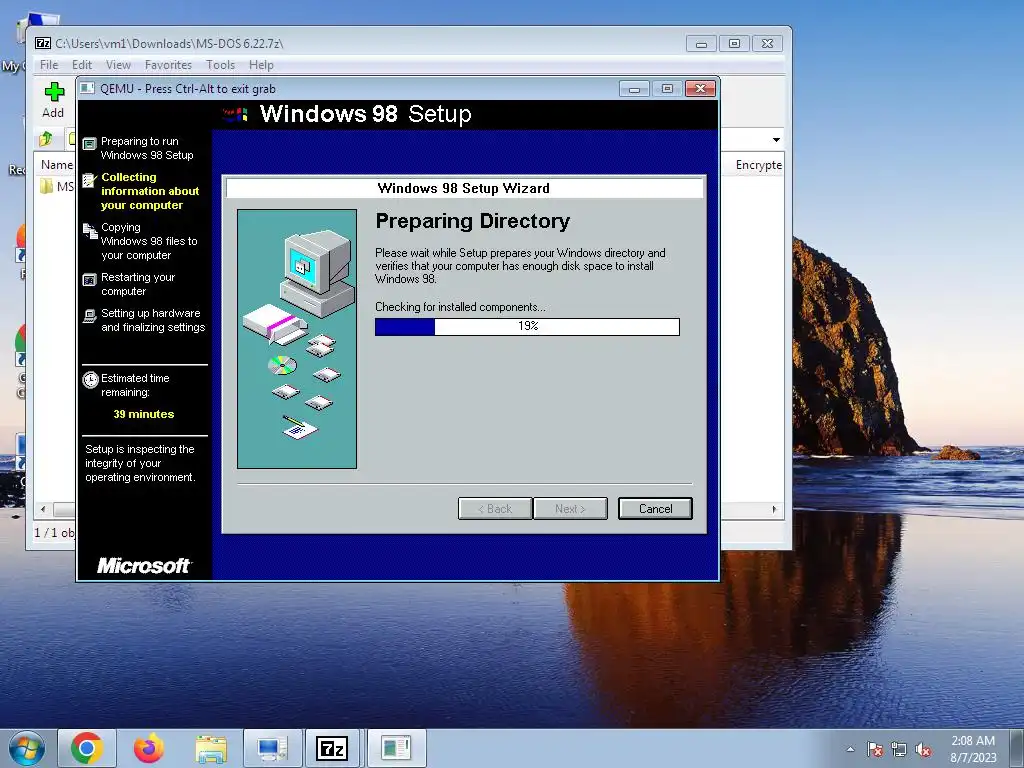
Task: Click the 19% setup progress bar
Action: coord(527,327)
